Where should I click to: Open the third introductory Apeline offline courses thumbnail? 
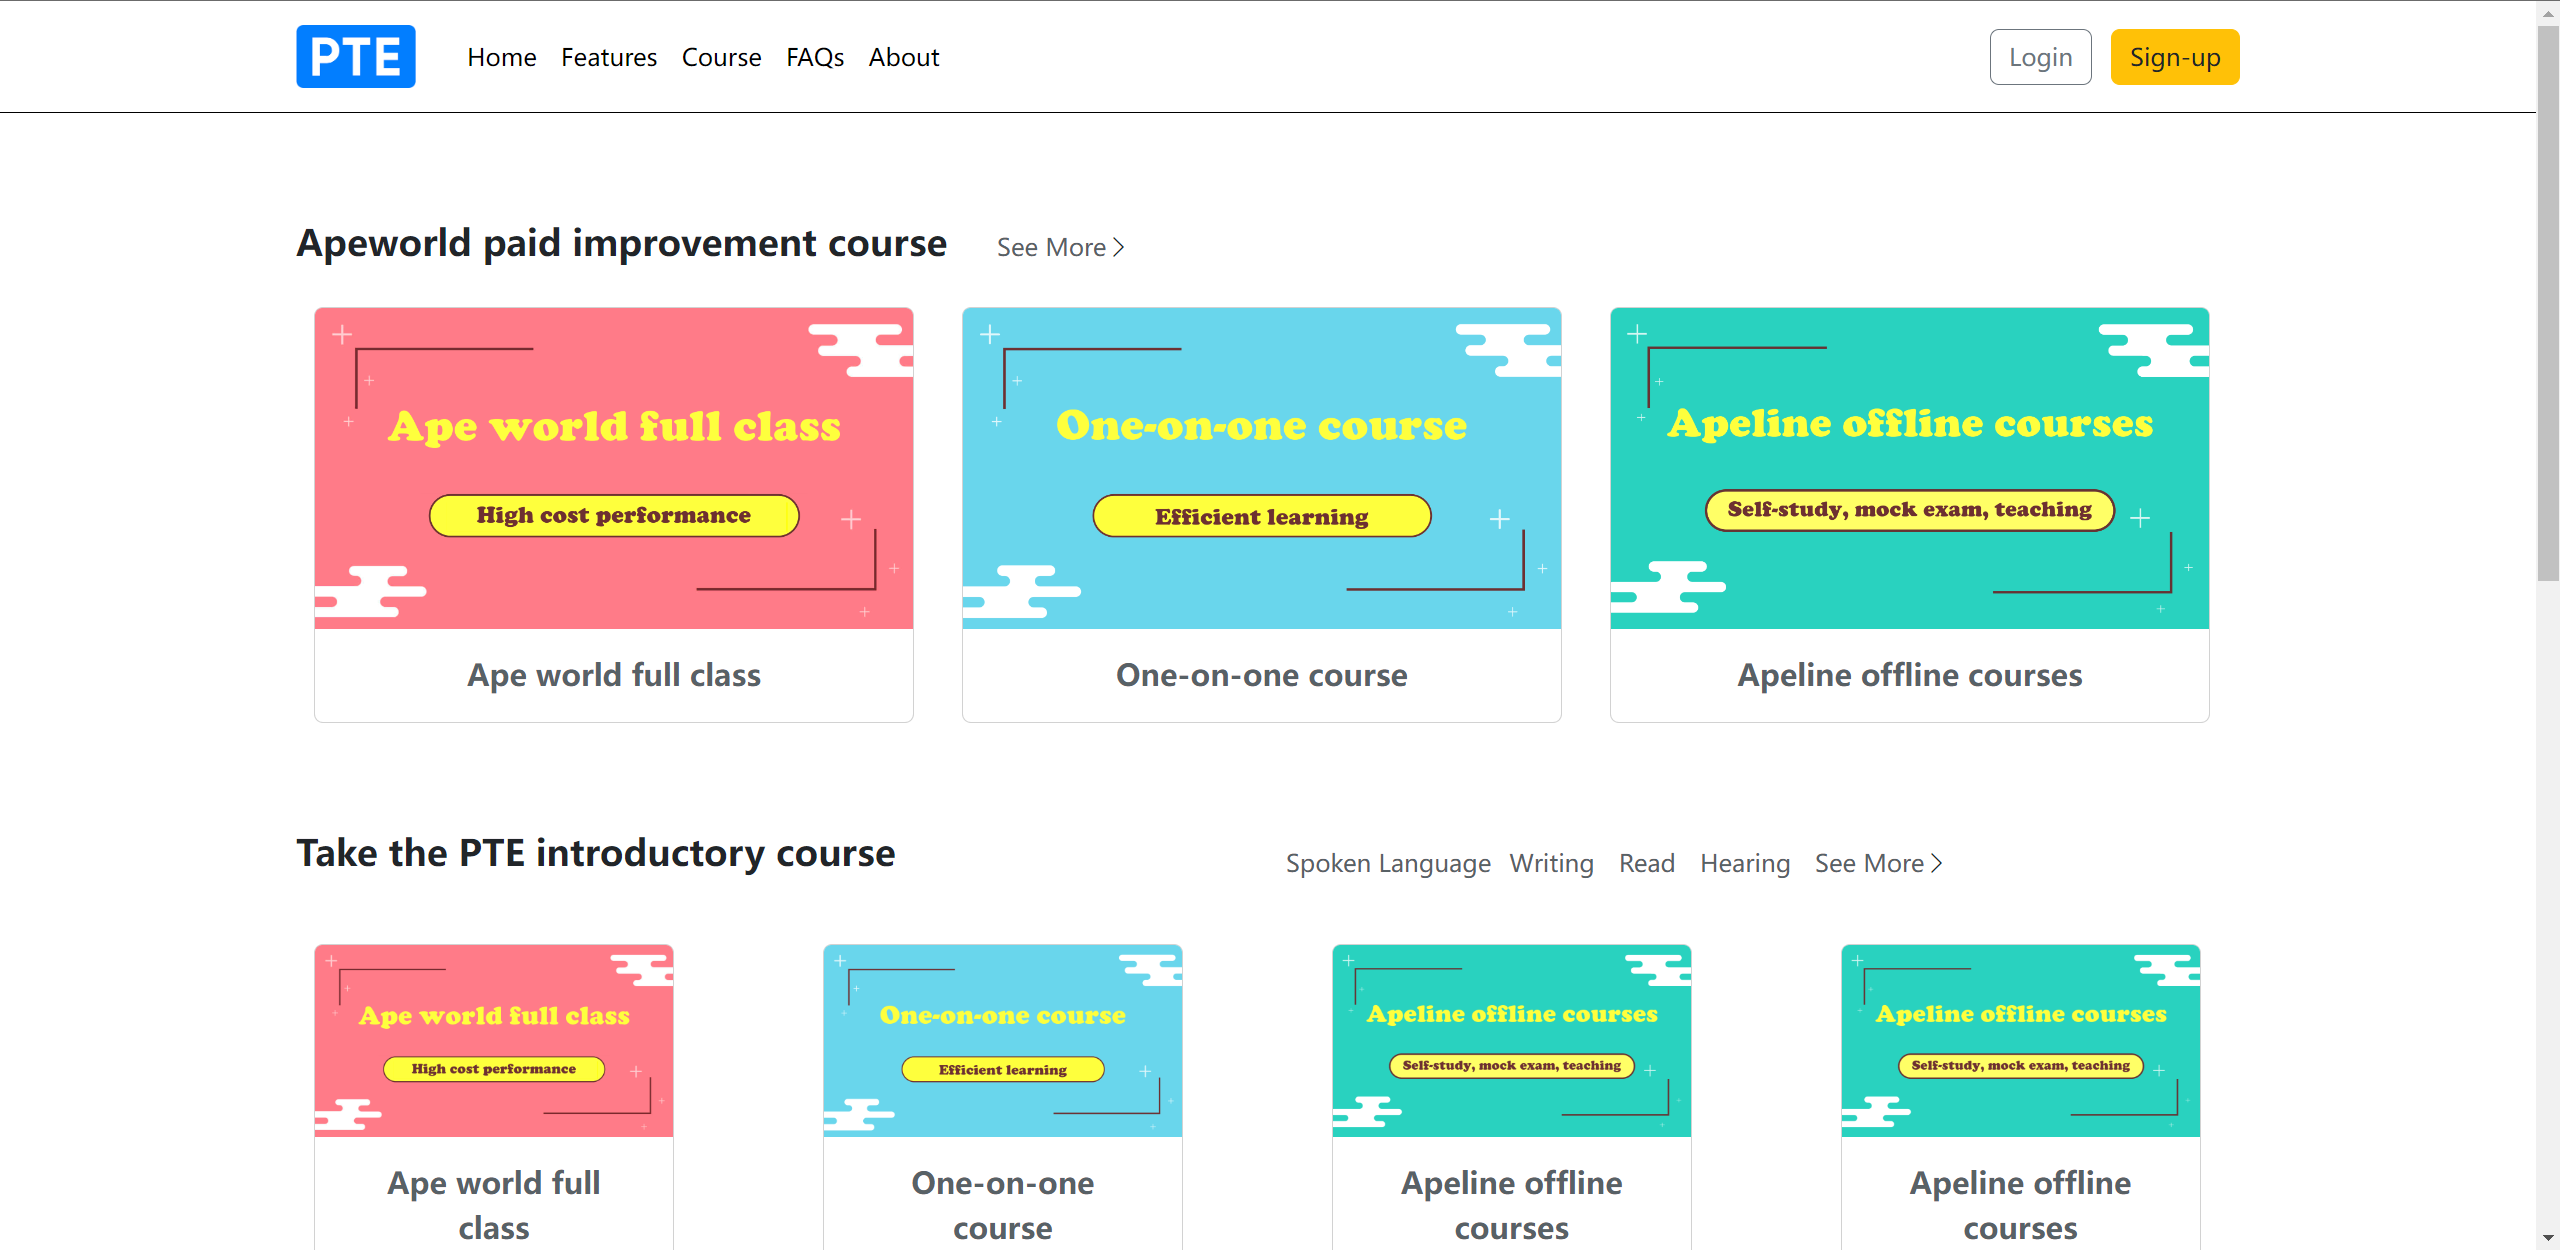(x=1512, y=1041)
